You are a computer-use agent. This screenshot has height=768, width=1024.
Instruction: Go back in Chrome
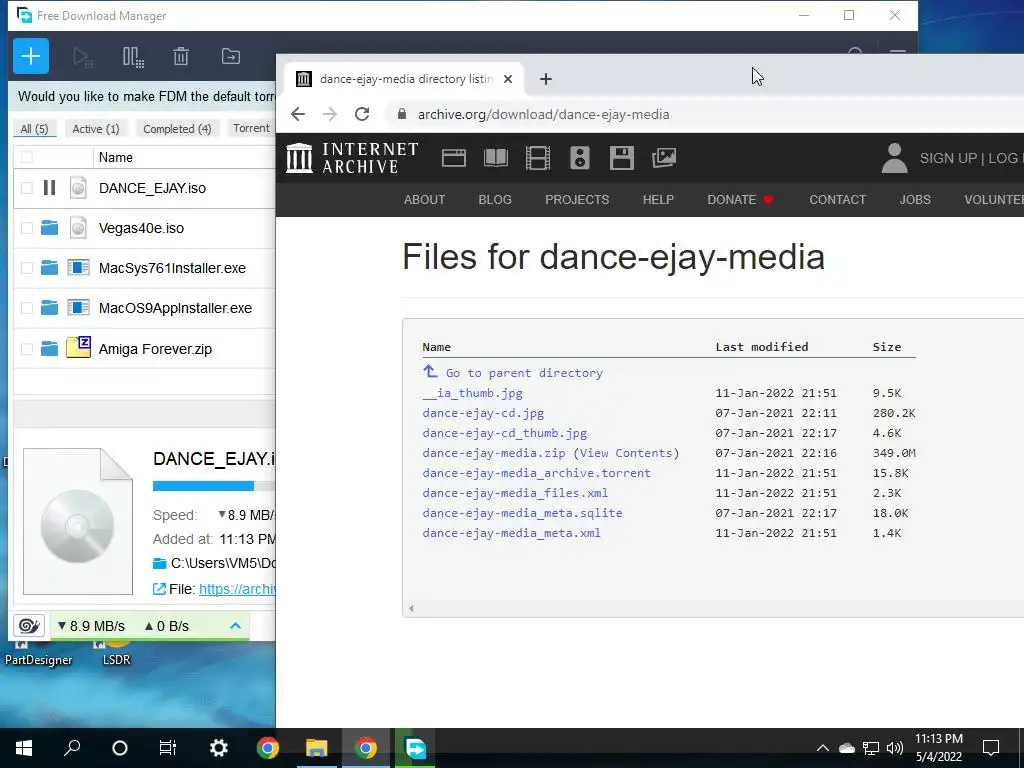(x=298, y=114)
